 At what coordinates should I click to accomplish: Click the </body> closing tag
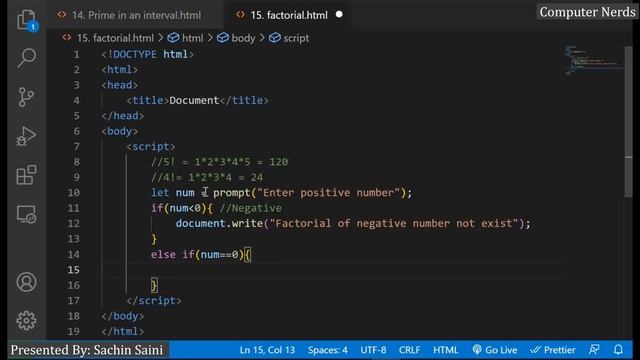click(123, 316)
